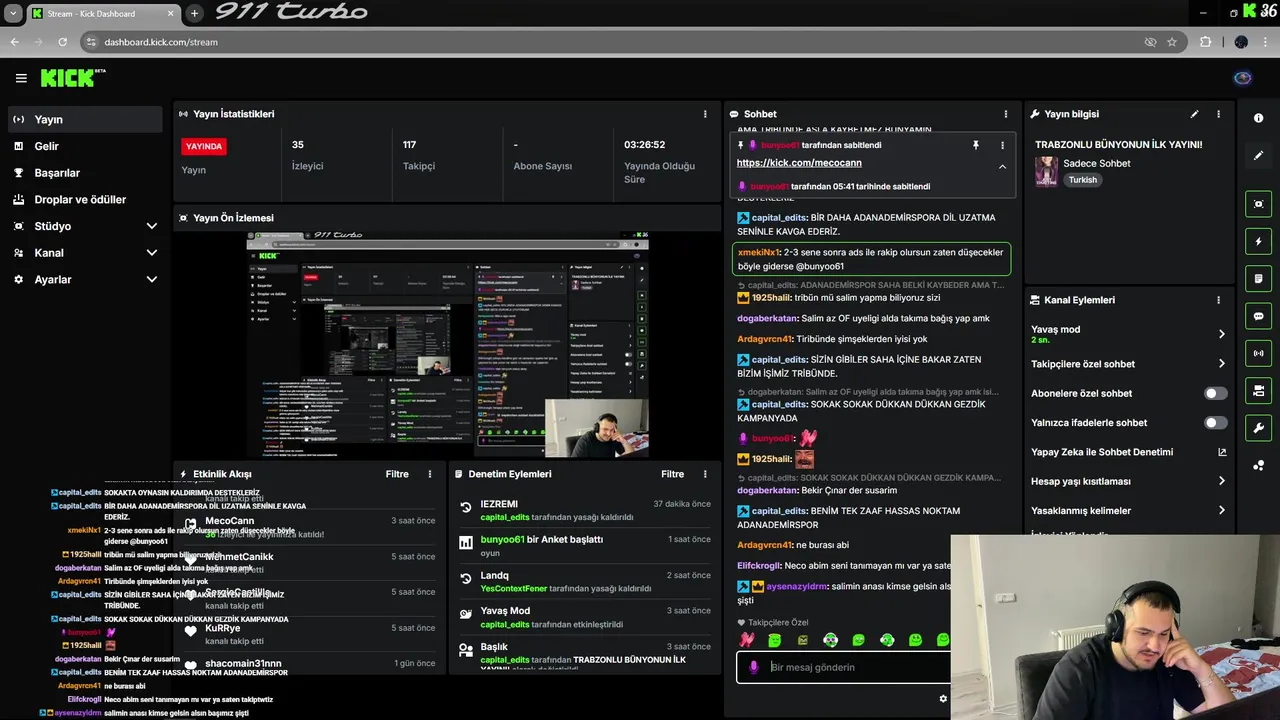This screenshot has height=720, width=1280.
Task: Open external link icon for Yapay Zeka Denetimi
Action: click(x=1221, y=452)
